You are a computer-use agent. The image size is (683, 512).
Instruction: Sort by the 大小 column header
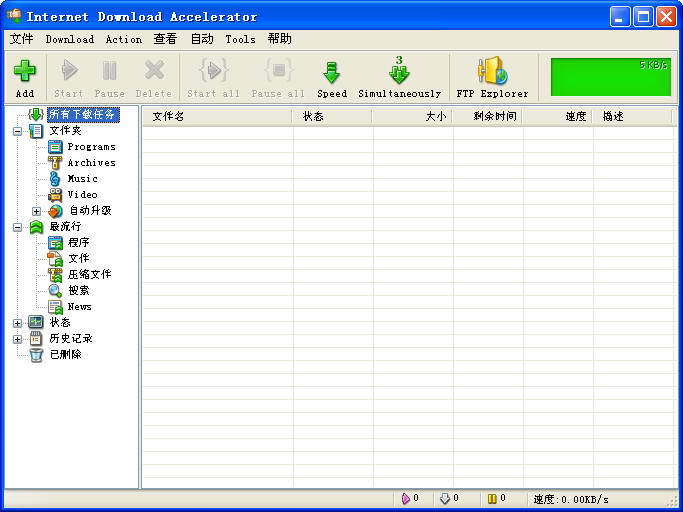[413, 116]
